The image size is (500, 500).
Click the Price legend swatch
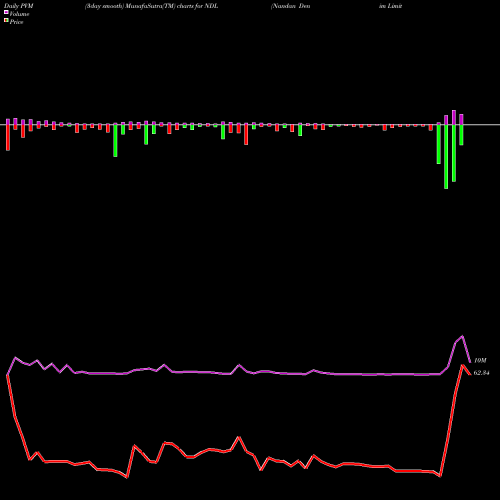click(6, 21)
